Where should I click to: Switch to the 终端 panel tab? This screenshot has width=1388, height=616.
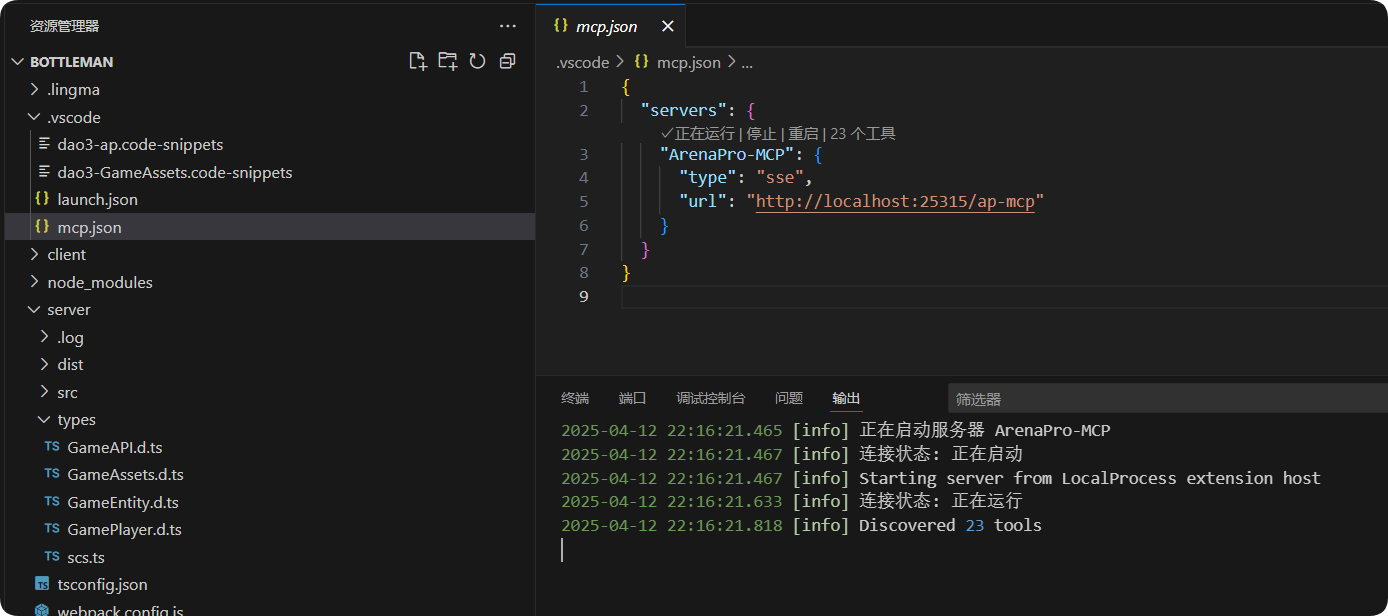[575, 398]
